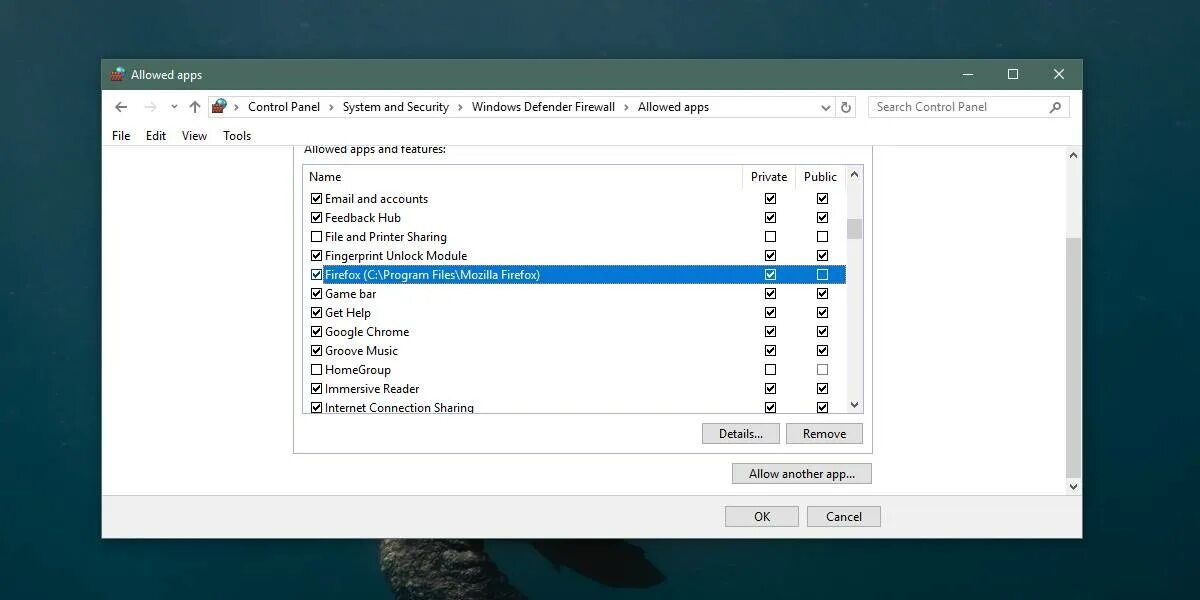Screen dimensions: 1200x600
Task: Select the Groove Music row text
Action: pyautogui.click(x=361, y=351)
